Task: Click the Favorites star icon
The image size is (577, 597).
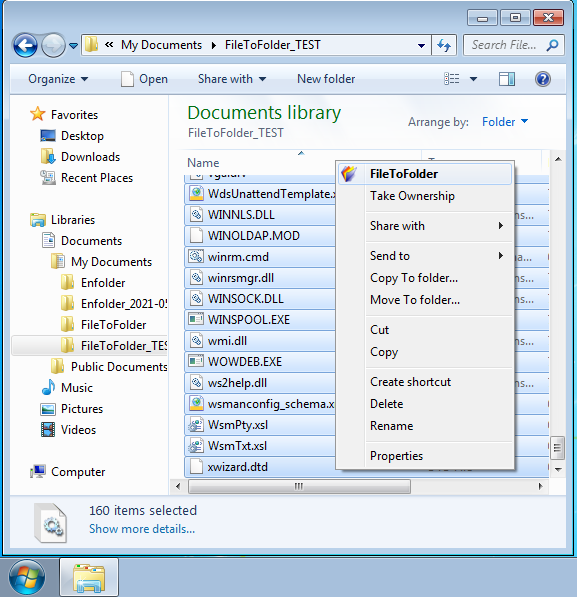Action: 38,114
